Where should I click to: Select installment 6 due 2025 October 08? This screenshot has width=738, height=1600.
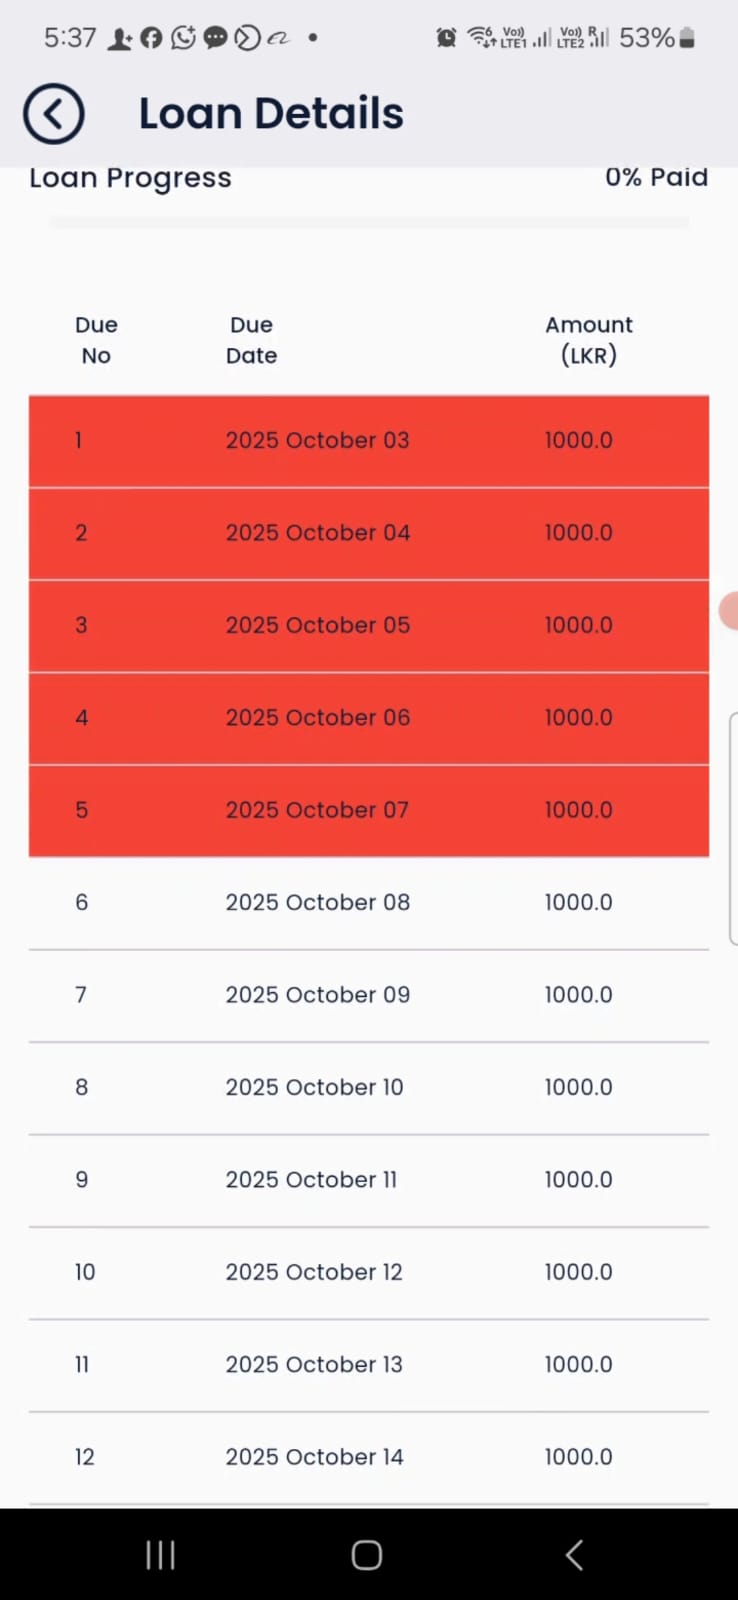pos(368,903)
